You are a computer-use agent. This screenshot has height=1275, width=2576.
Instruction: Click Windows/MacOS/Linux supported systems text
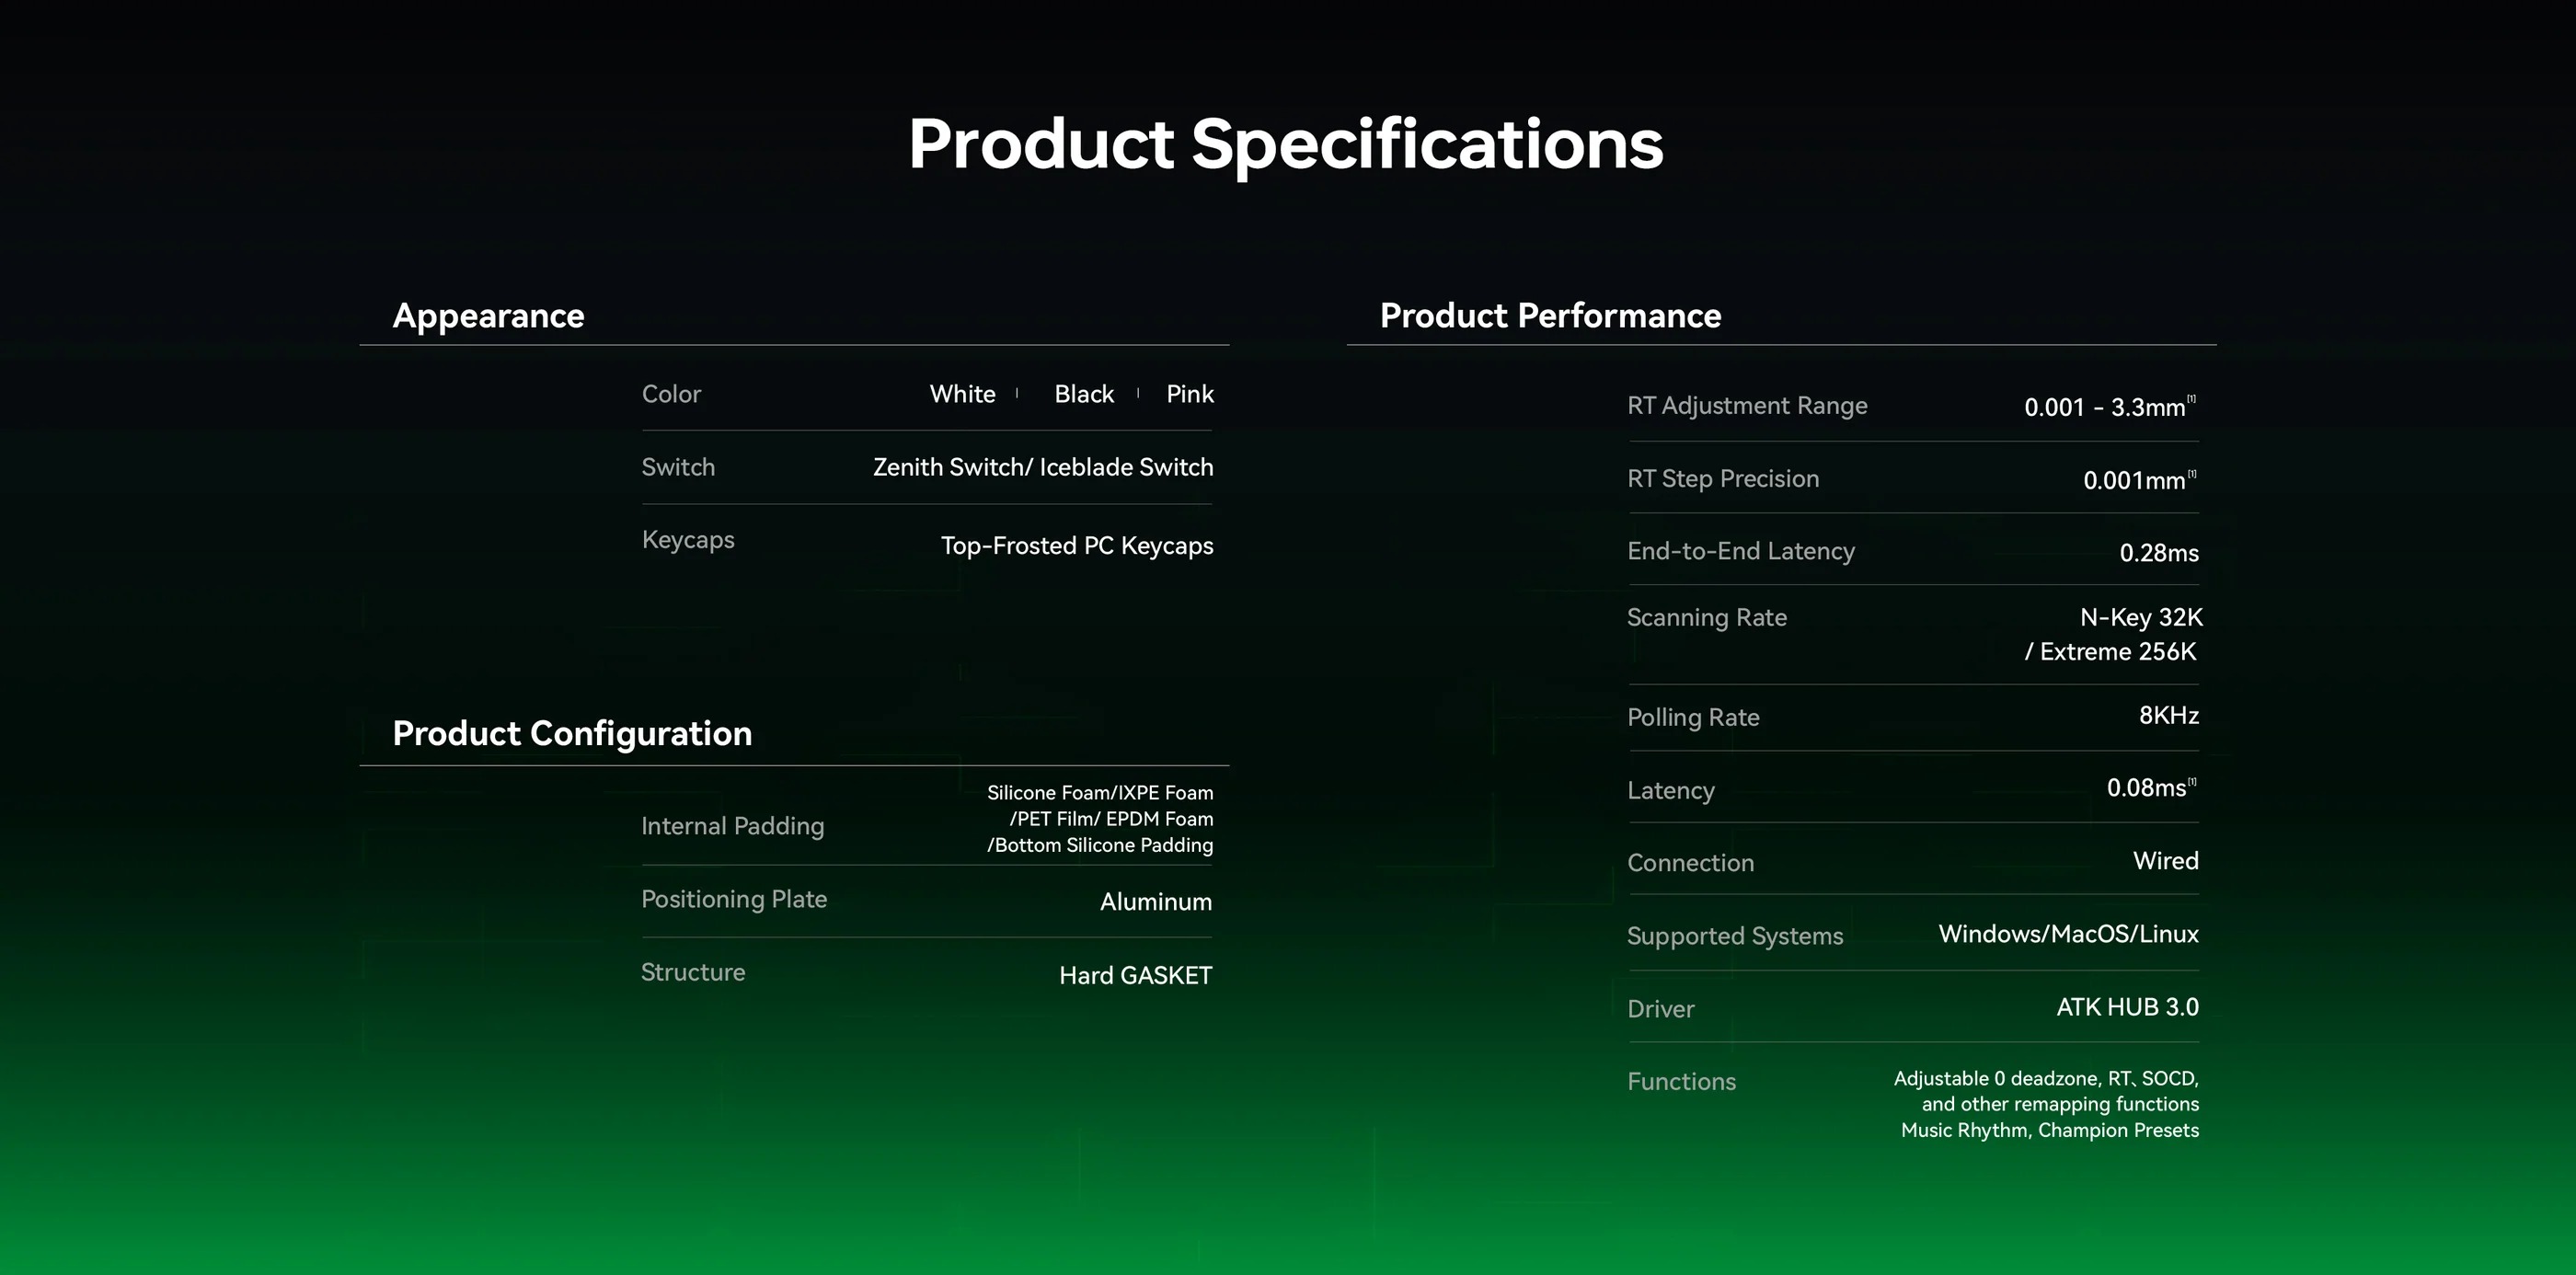(2068, 934)
